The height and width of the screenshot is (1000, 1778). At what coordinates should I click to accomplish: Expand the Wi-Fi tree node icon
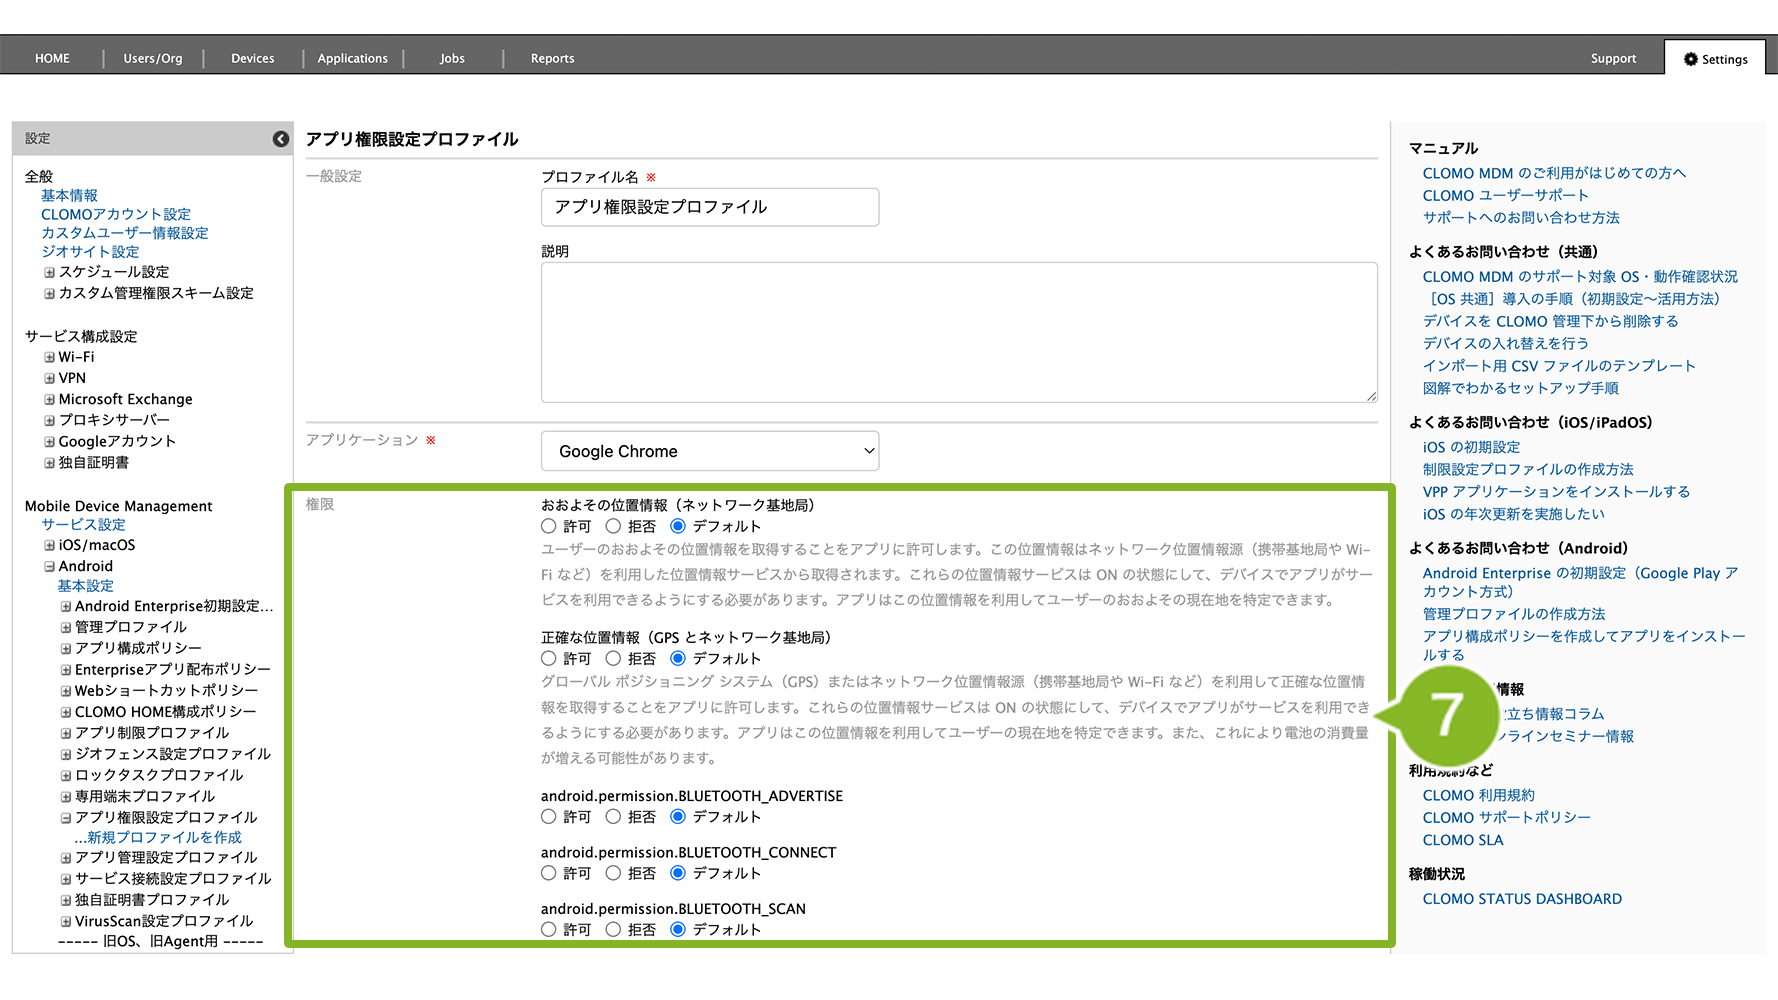click(49, 357)
